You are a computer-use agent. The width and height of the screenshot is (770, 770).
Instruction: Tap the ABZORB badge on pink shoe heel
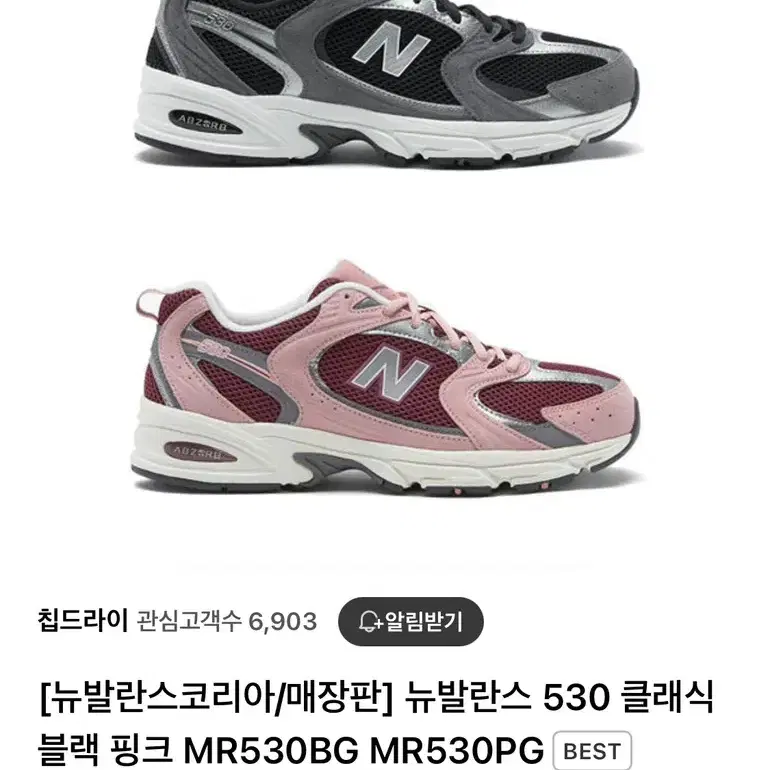199,452
